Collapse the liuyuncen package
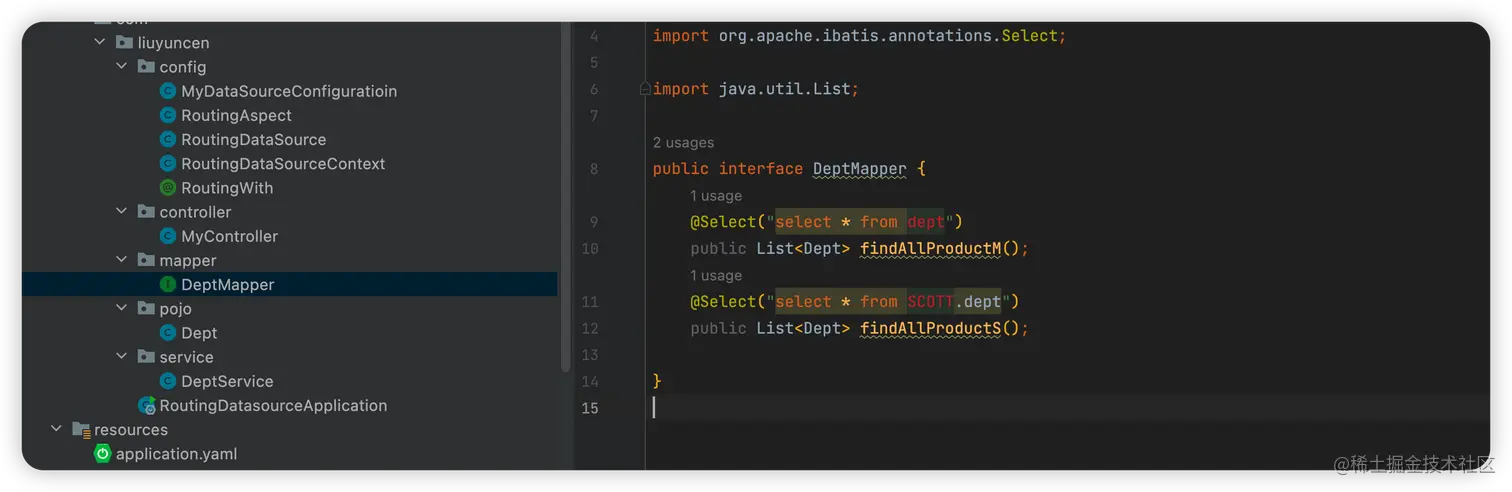 click(100, 43)
